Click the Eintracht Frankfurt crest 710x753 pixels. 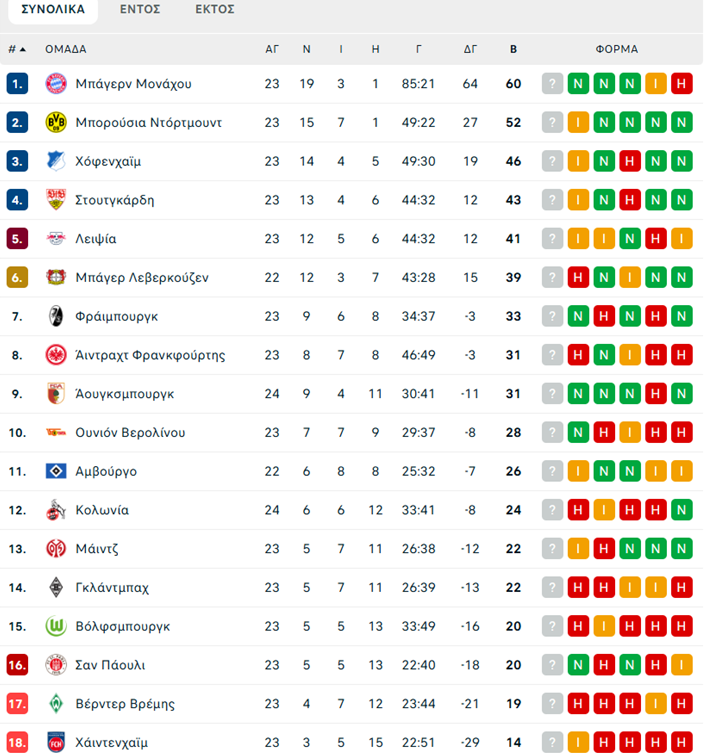pyautogui.click(x=55, y=355)
